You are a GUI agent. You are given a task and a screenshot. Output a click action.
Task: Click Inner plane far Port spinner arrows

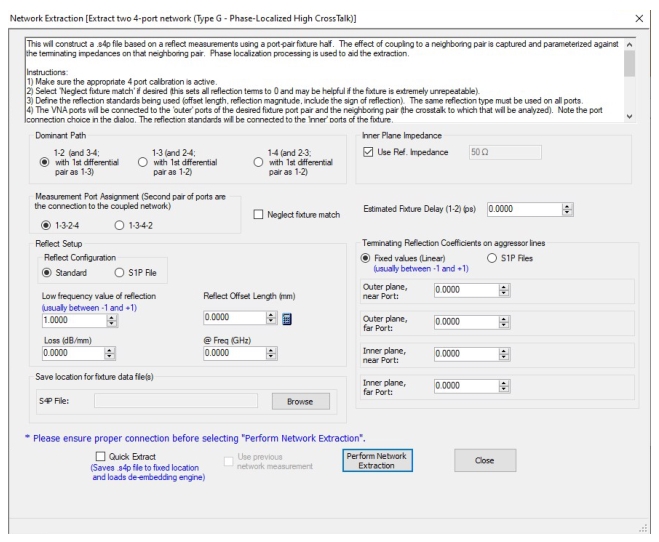point(504,386)
